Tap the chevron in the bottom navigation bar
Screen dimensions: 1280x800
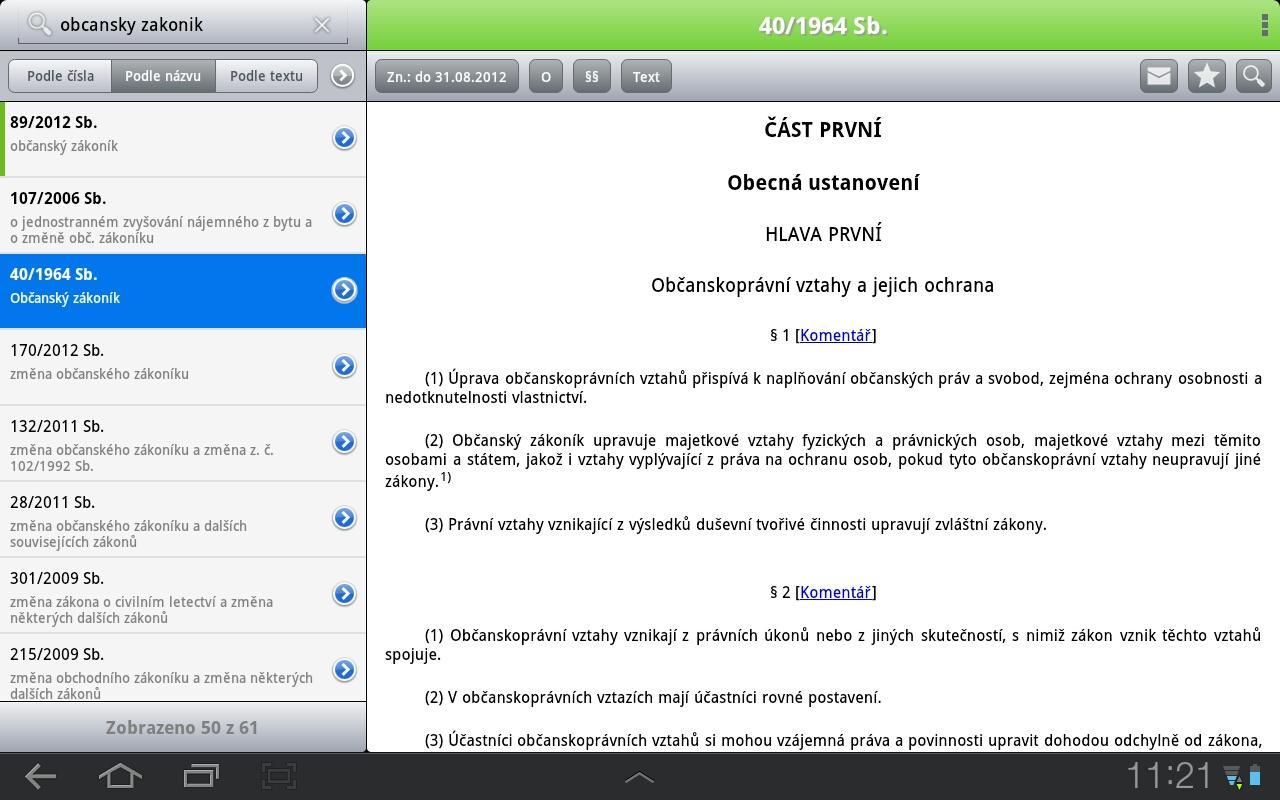[x=639, y=776]
